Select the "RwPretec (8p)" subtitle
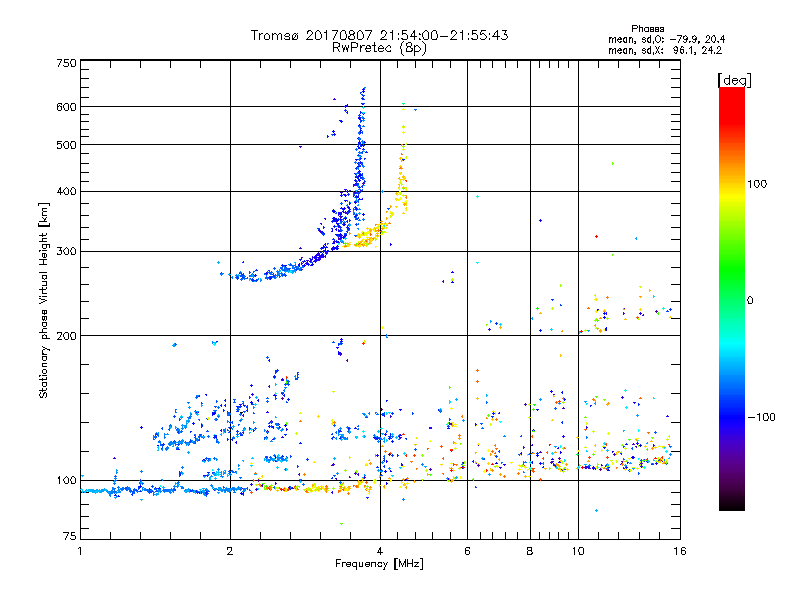 [379, 48]
